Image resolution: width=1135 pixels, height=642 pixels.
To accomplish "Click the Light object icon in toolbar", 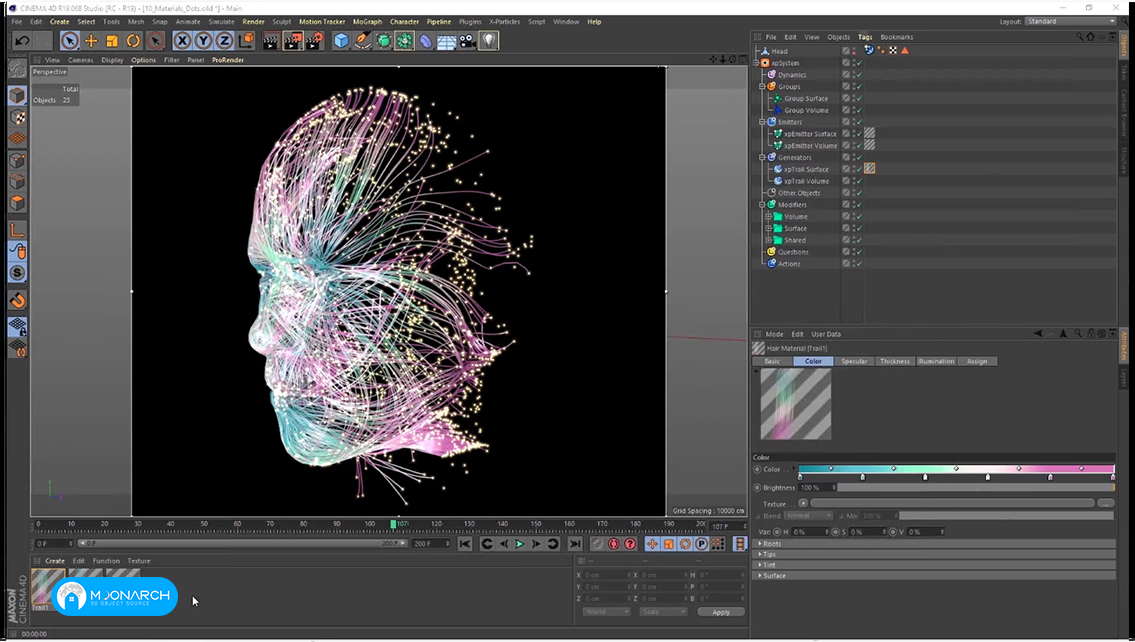I will tap(489, 41).
